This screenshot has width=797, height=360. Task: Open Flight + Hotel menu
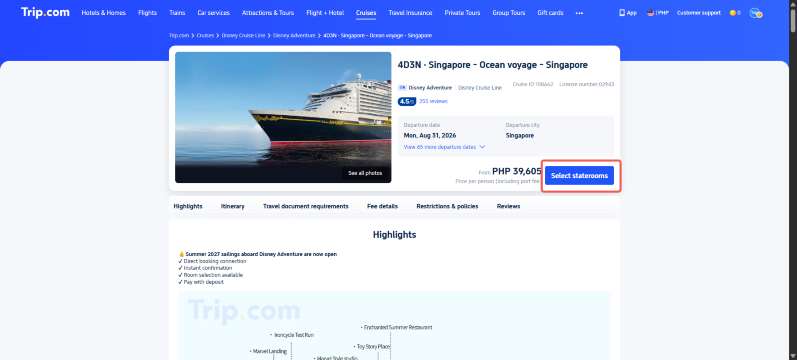tap(325, 13)
